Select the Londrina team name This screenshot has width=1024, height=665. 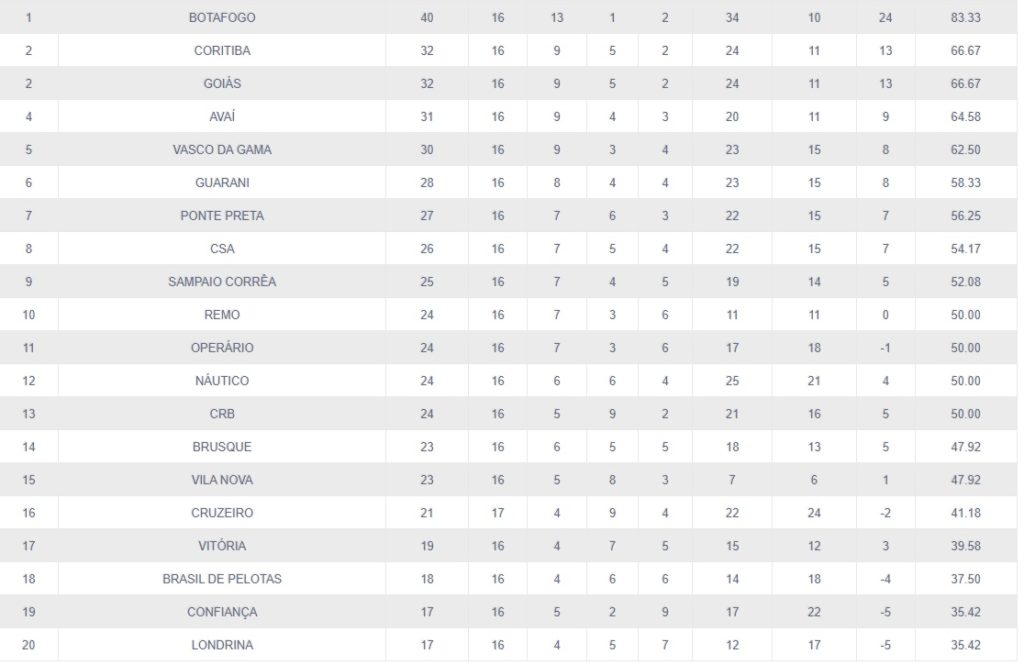tap(221, 645)
